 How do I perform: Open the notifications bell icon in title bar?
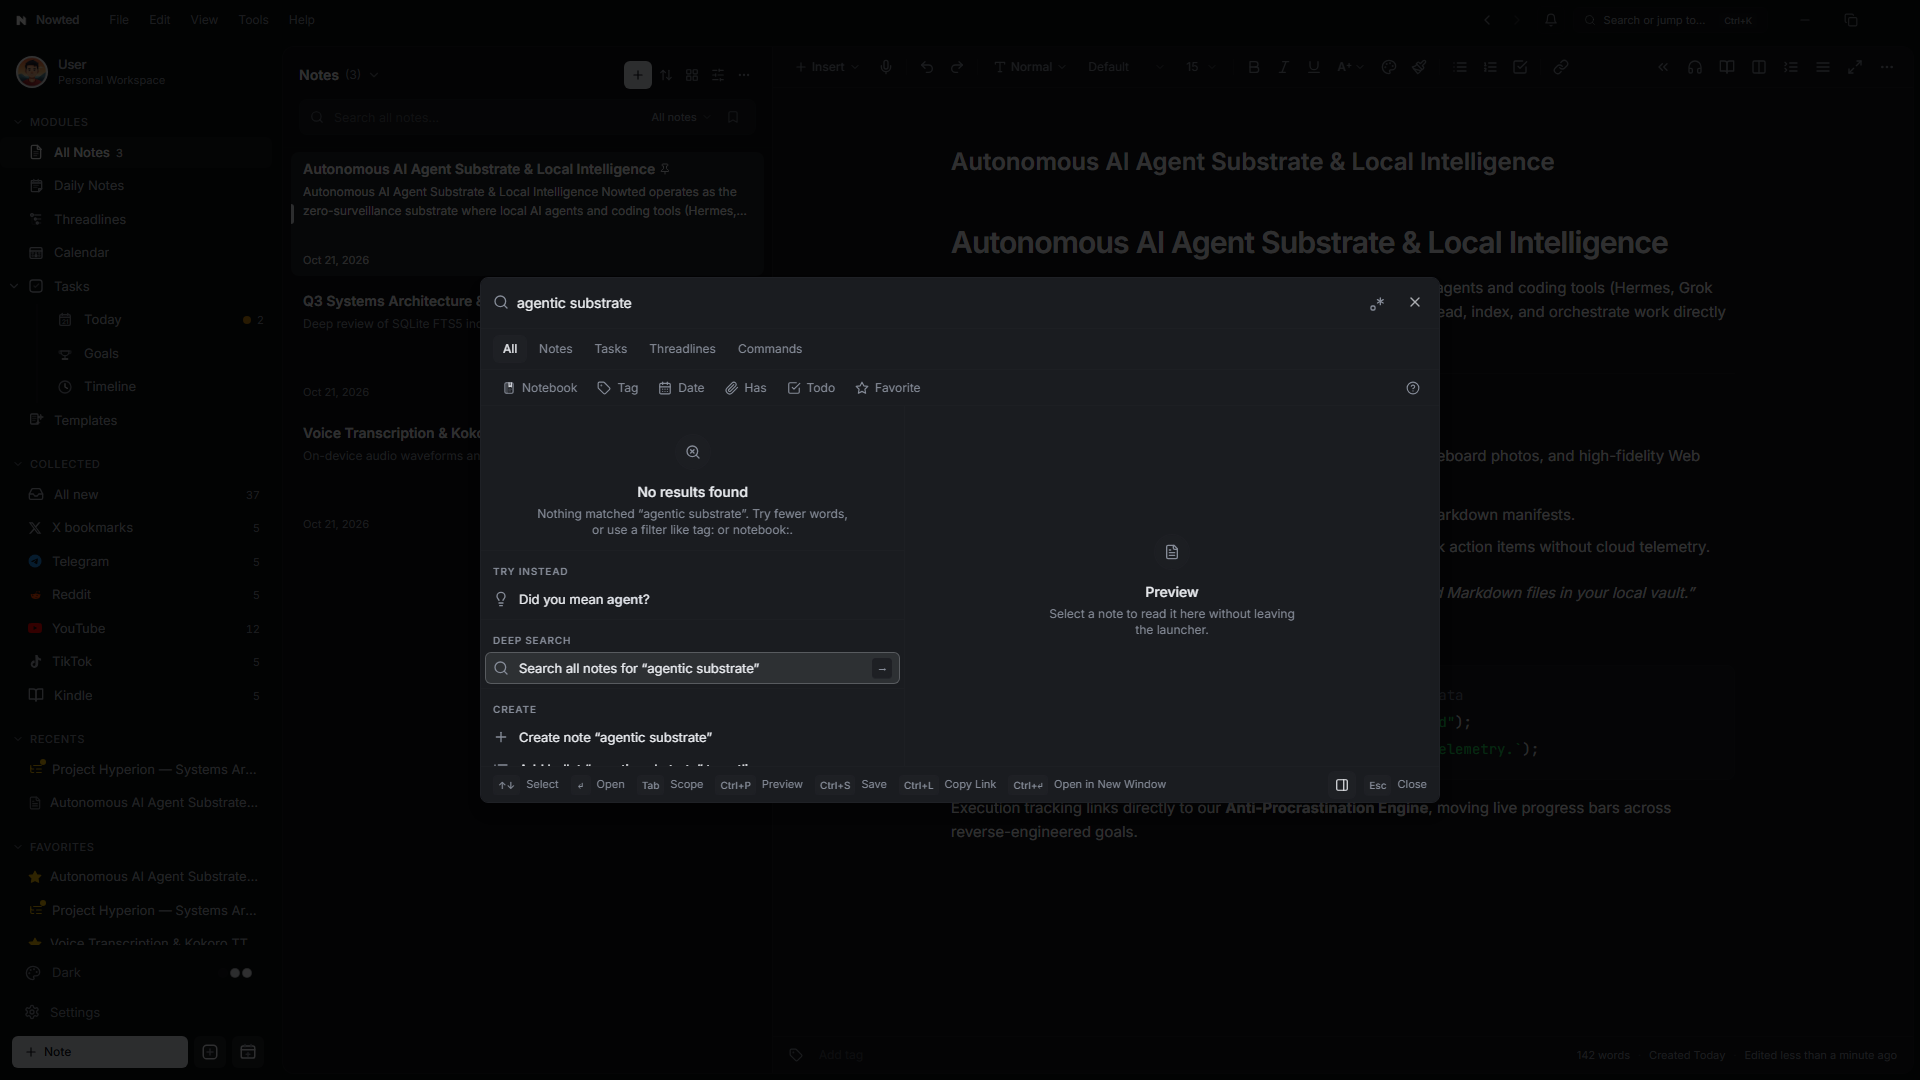(1551, 20)
